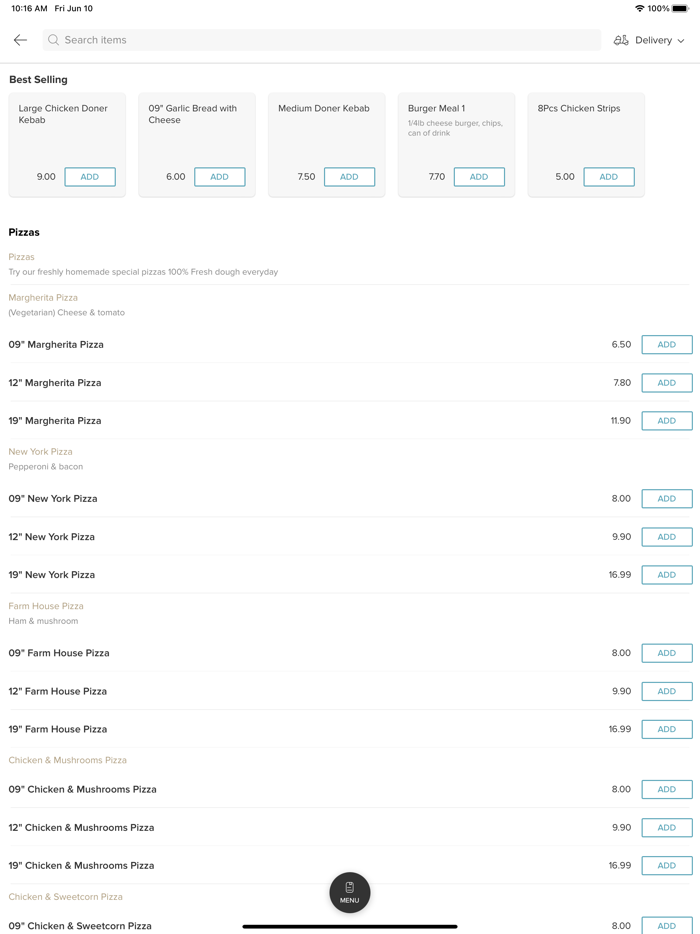Add 12" Farm House Pizza
This screenshot has height=934, width=700.
tap(667, 691)
